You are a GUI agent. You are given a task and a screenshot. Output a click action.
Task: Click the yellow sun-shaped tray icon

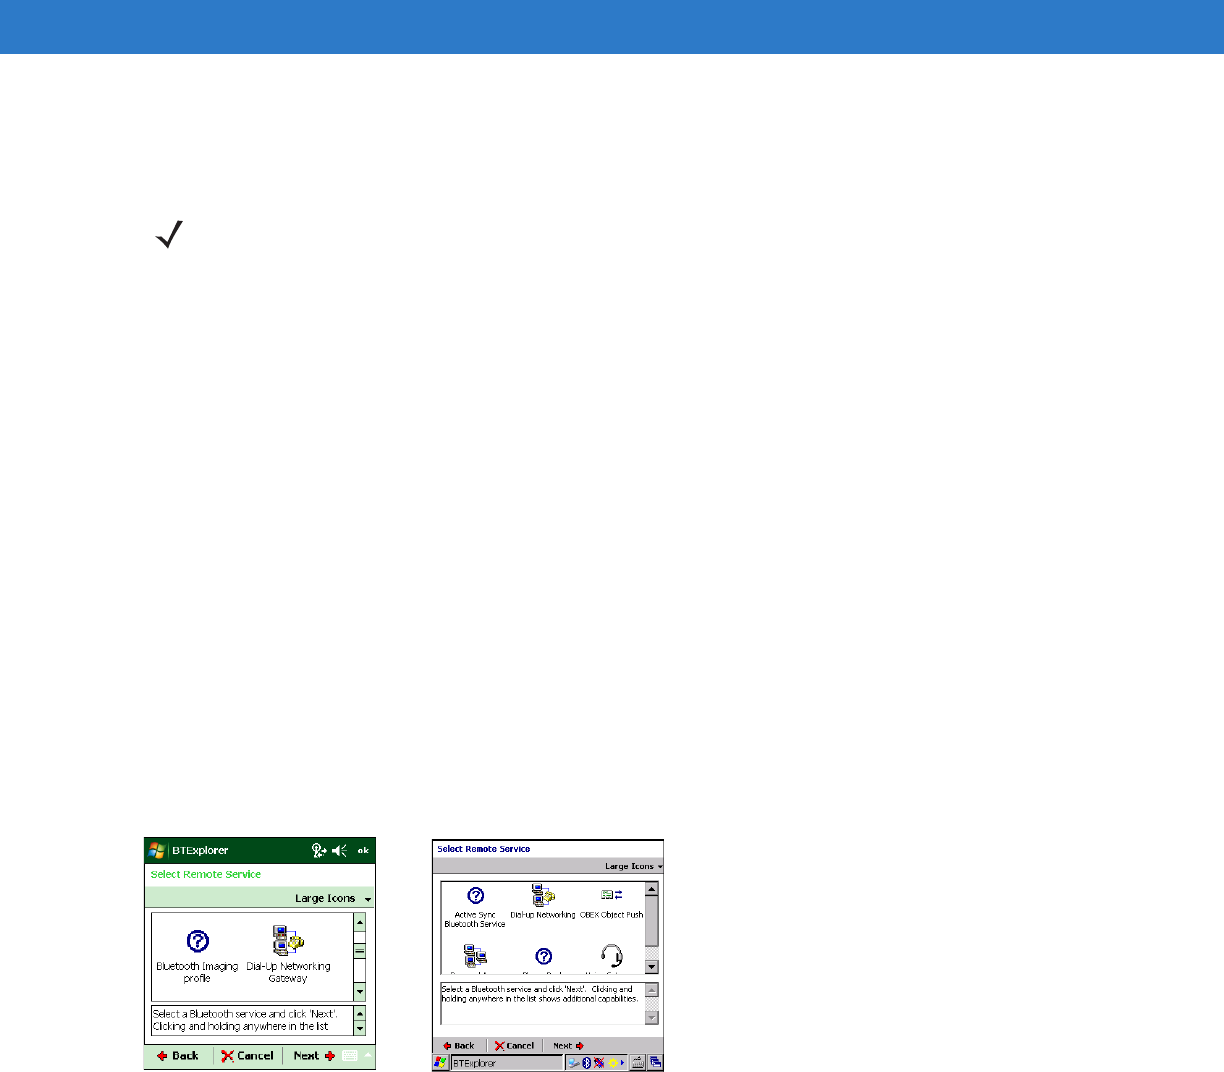612,1063
